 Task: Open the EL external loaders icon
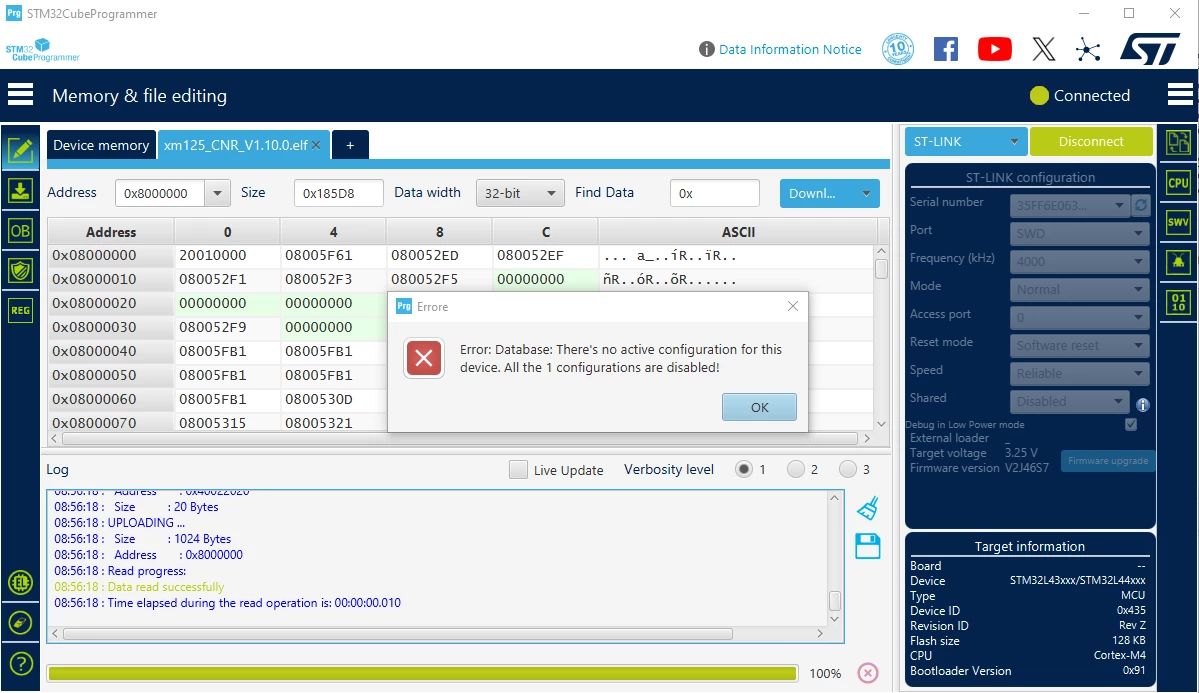pos(21,583)
